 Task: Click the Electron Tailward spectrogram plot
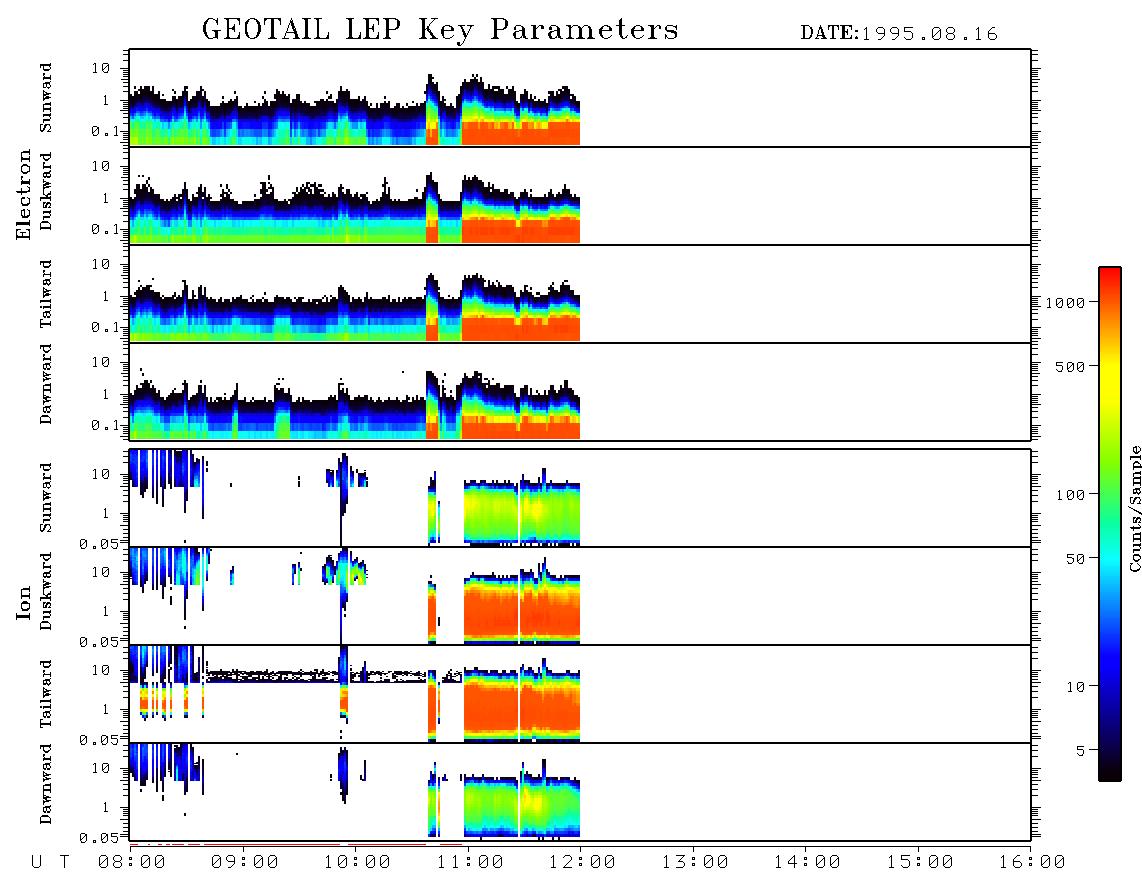click(x=580, y=294)
